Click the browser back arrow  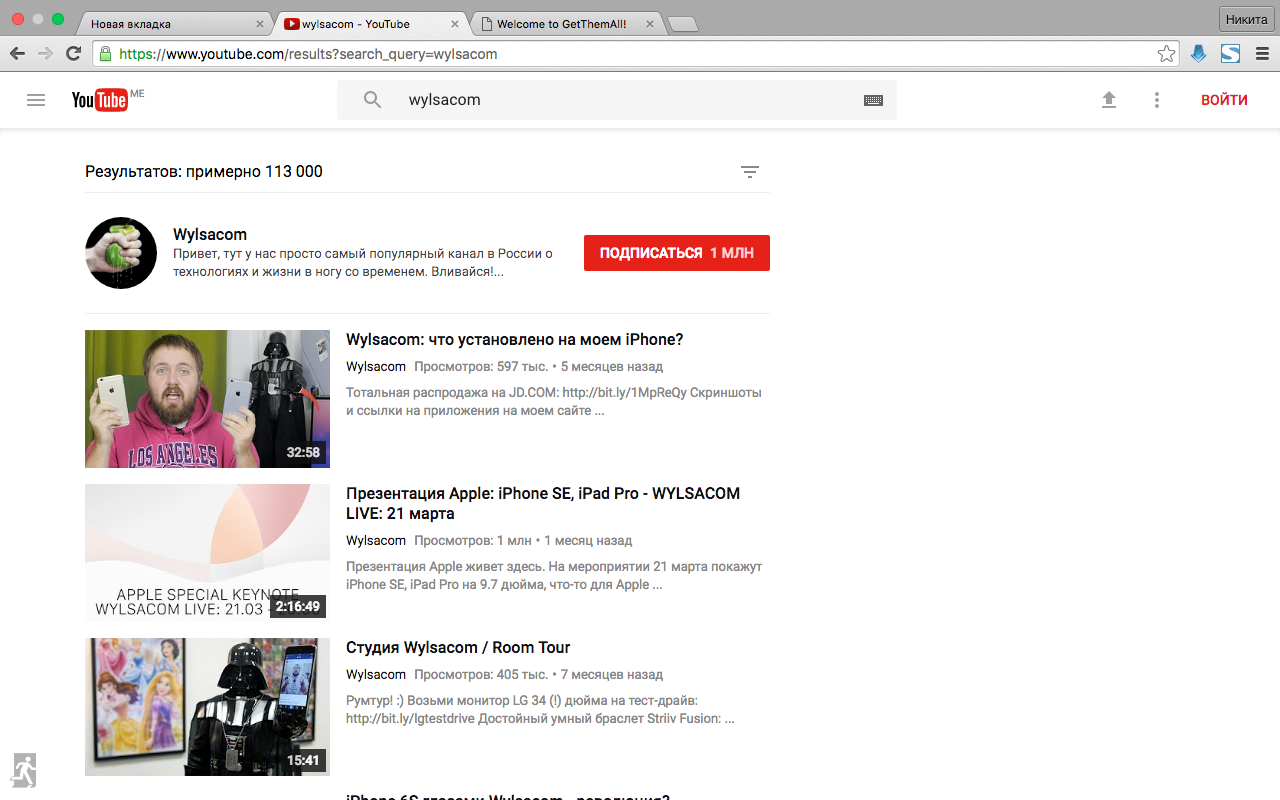pyautogui.click(x=17, y=54)
